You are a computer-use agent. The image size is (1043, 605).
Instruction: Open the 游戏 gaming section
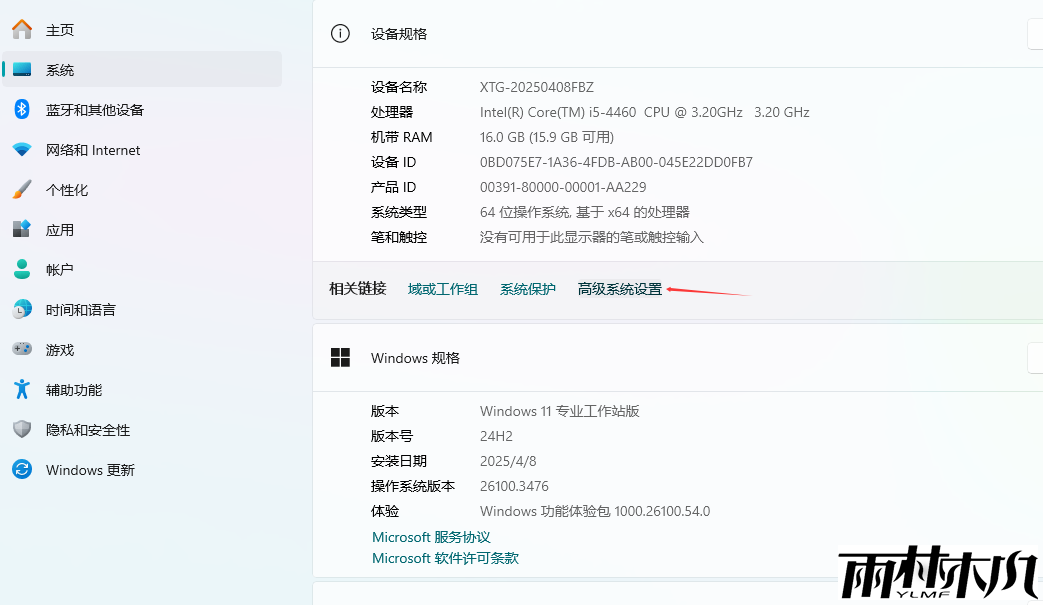(x=60, y=349)
